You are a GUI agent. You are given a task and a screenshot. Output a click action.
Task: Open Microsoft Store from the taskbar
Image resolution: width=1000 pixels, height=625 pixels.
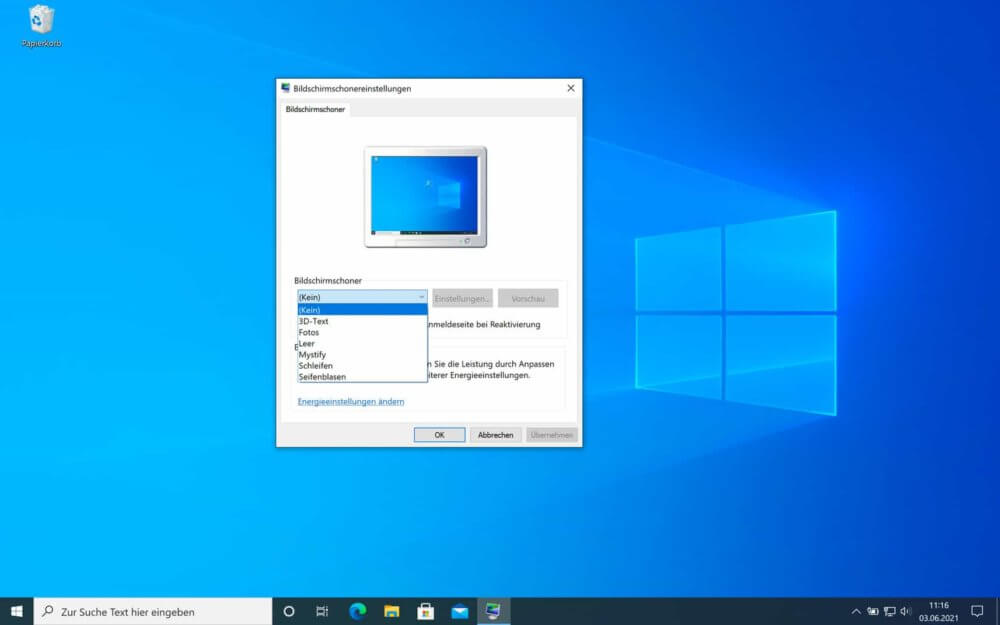click(x=425, y=612)
